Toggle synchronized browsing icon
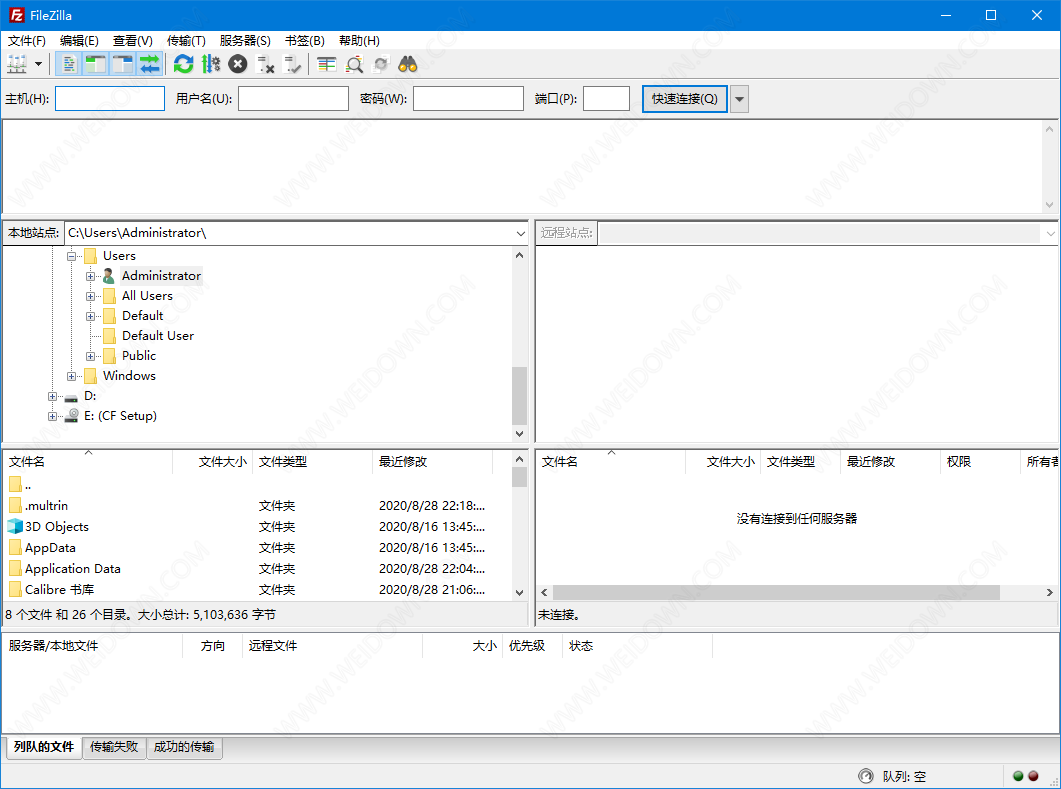1061x789 pixels. coord(381,64)
